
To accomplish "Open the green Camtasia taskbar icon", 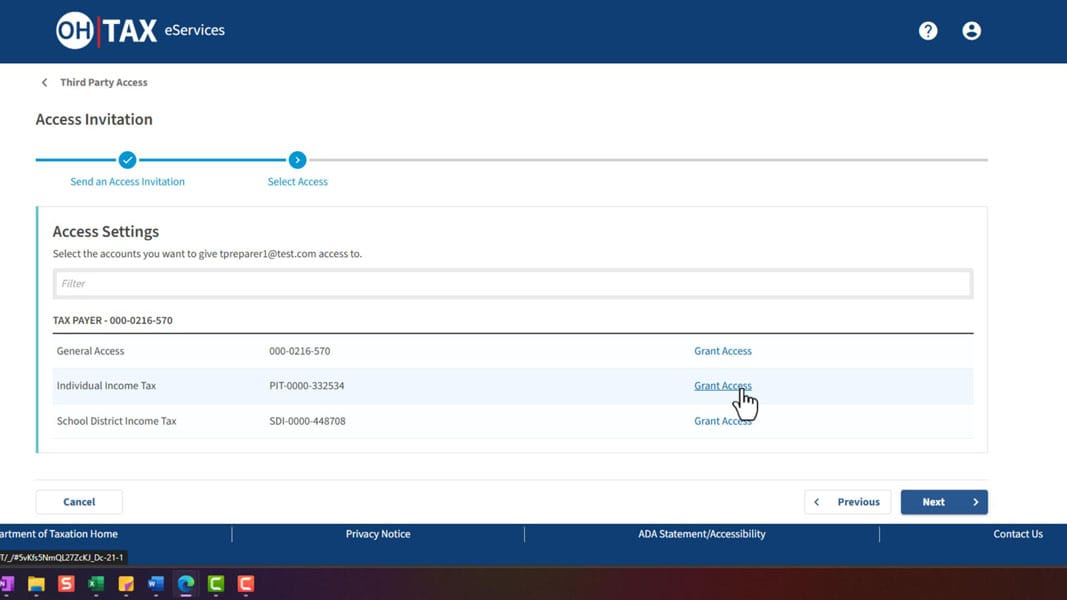I will pyautogui.click(x=216, y=584).
